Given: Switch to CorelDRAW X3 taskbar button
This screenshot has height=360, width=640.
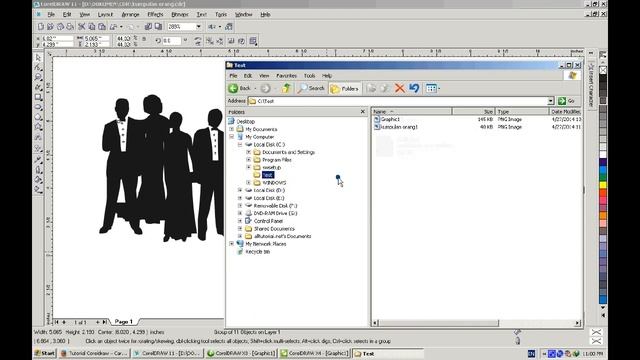Looking at the screenshot, I should (242, 353).
